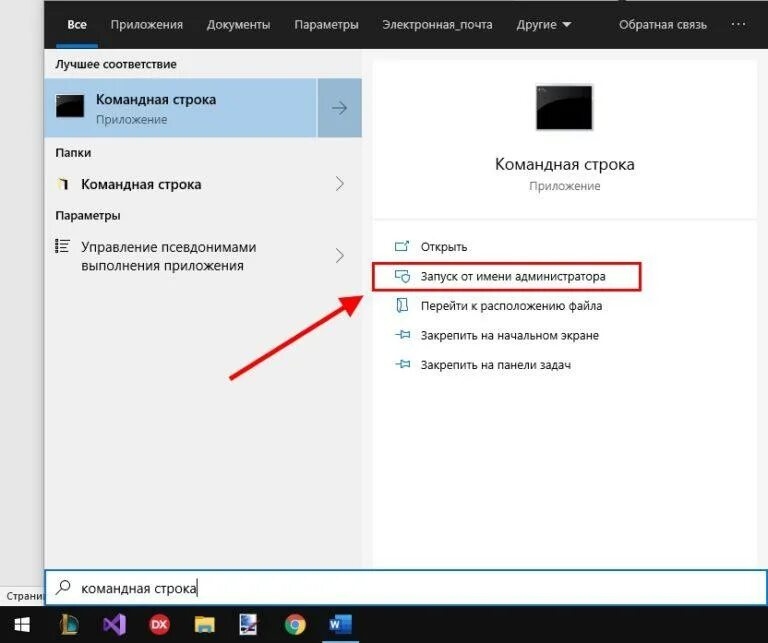The width and height of the screenshot is (768, 643).
Task: Click the folder icon beside Командная строка
Action: [x=62, y=184]
